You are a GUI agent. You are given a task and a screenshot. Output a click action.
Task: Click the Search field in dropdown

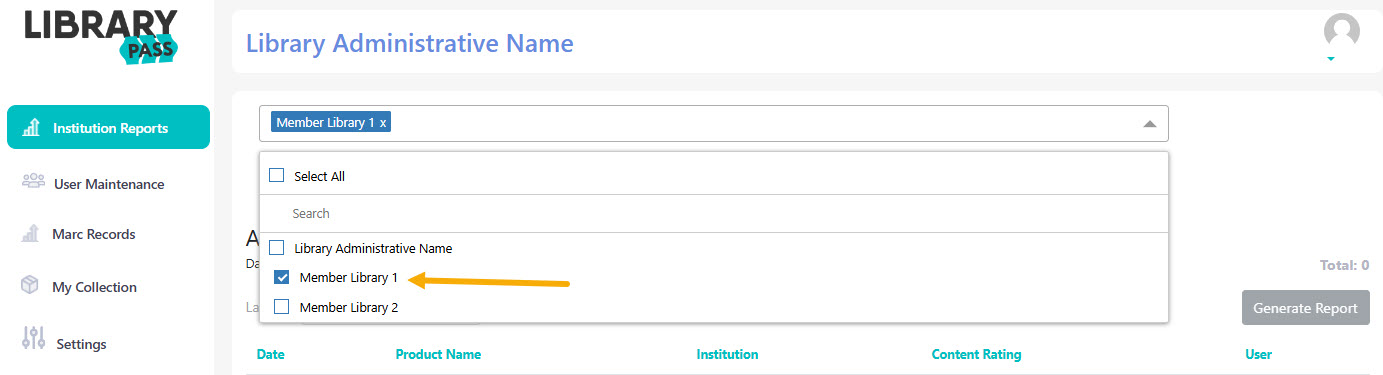click(714, 213)
